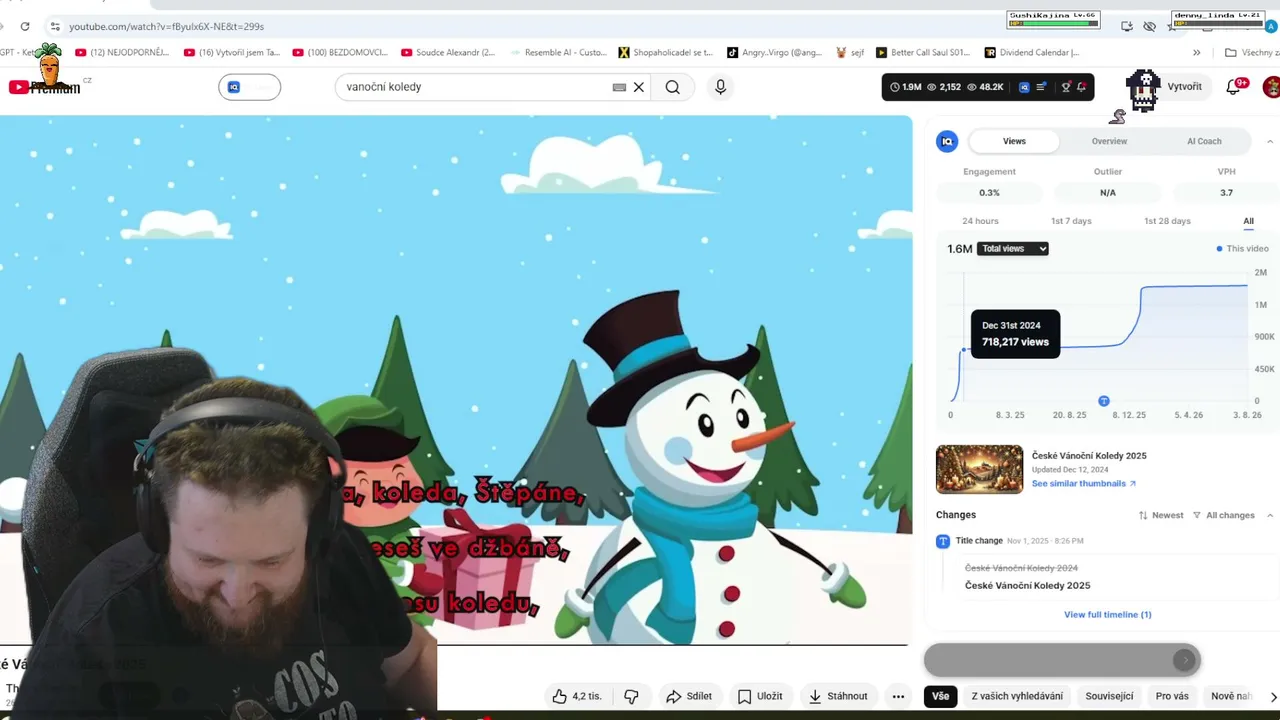
Task: Click the blue marker on the chart timeline
Action: (1104, 401)
